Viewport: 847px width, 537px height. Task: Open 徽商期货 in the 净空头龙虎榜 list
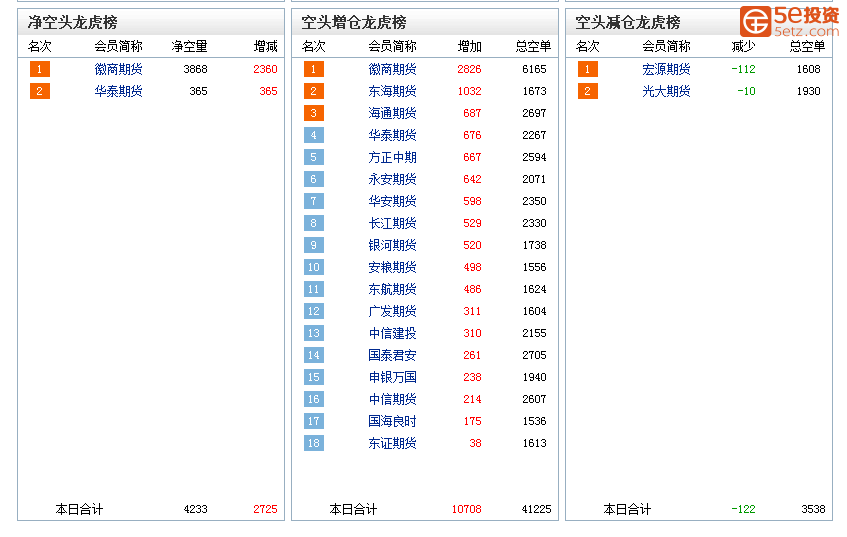[118, 69]
